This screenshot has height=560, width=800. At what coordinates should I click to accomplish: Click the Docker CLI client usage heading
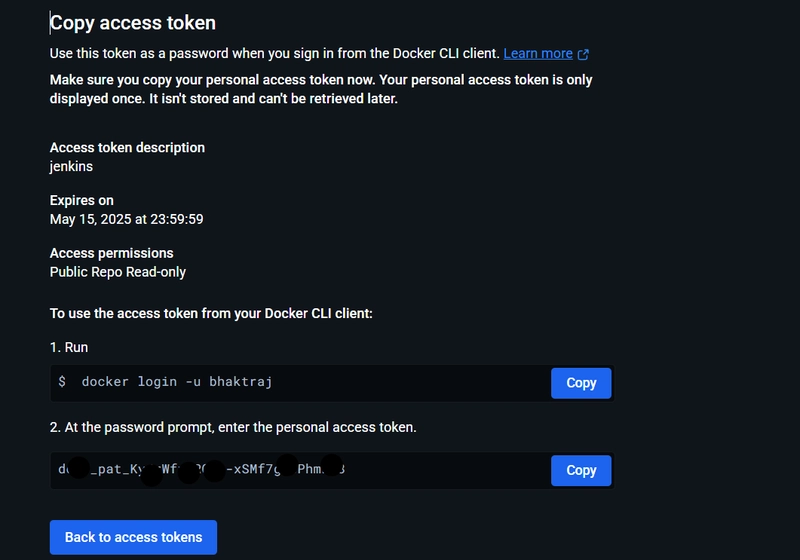pyautogui.click(x=211, y=313)
